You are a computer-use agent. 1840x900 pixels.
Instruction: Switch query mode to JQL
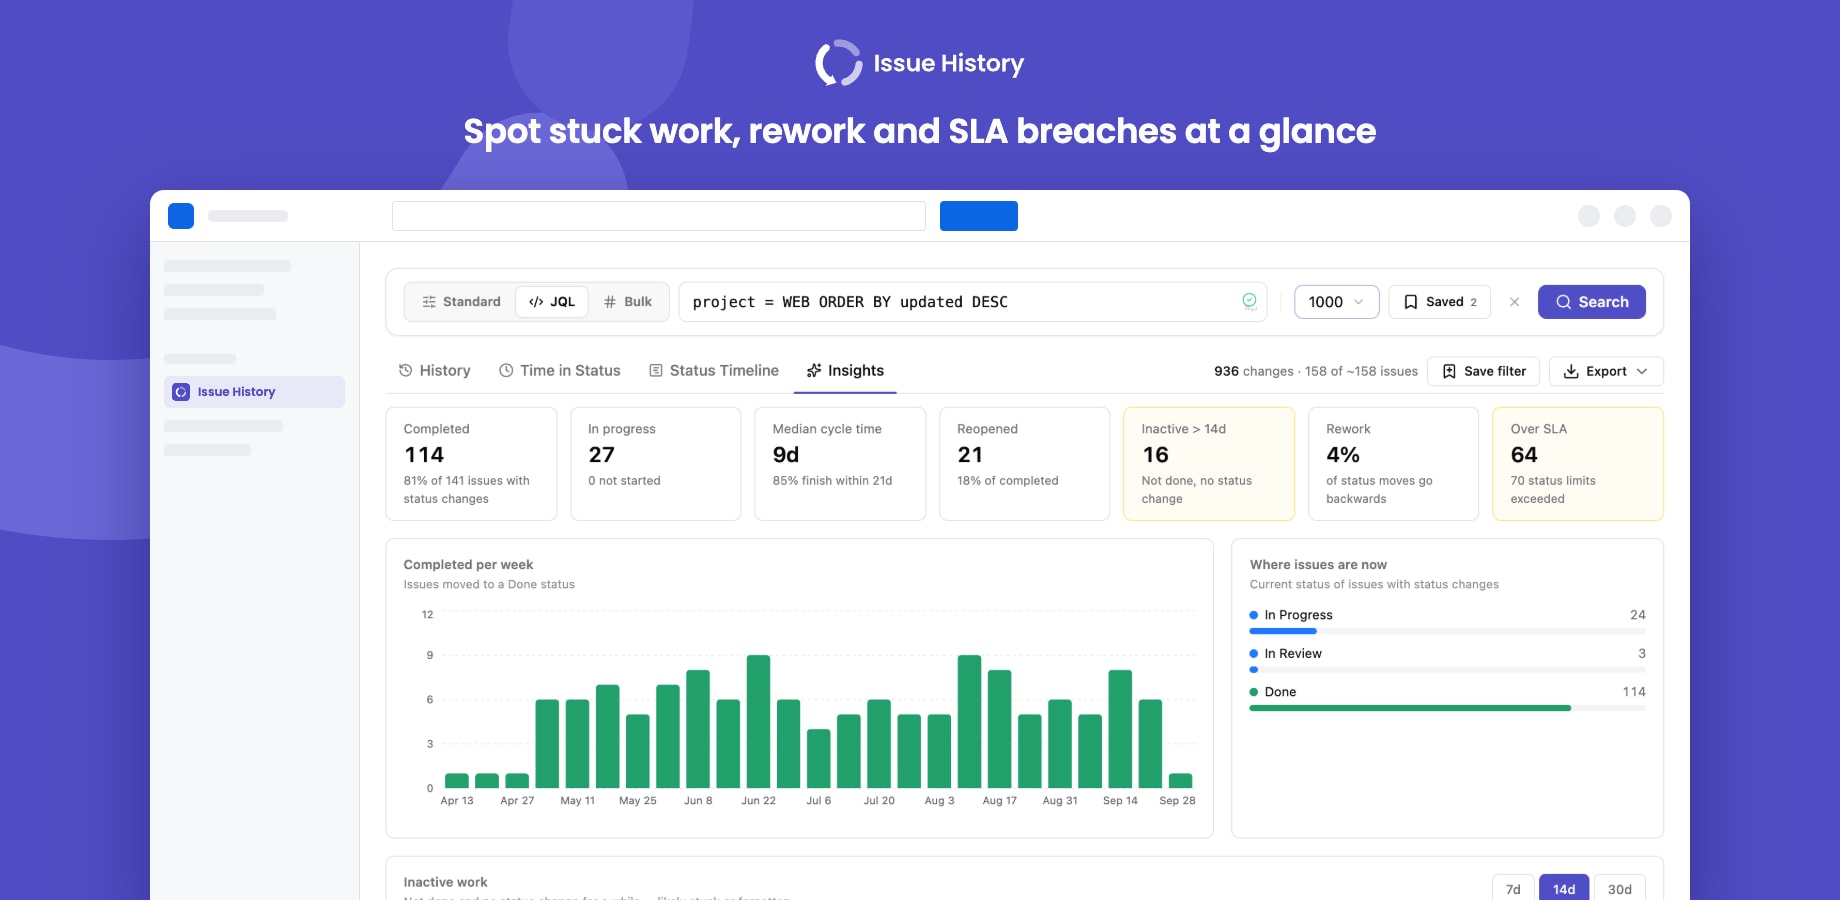(x=552, y=302)
